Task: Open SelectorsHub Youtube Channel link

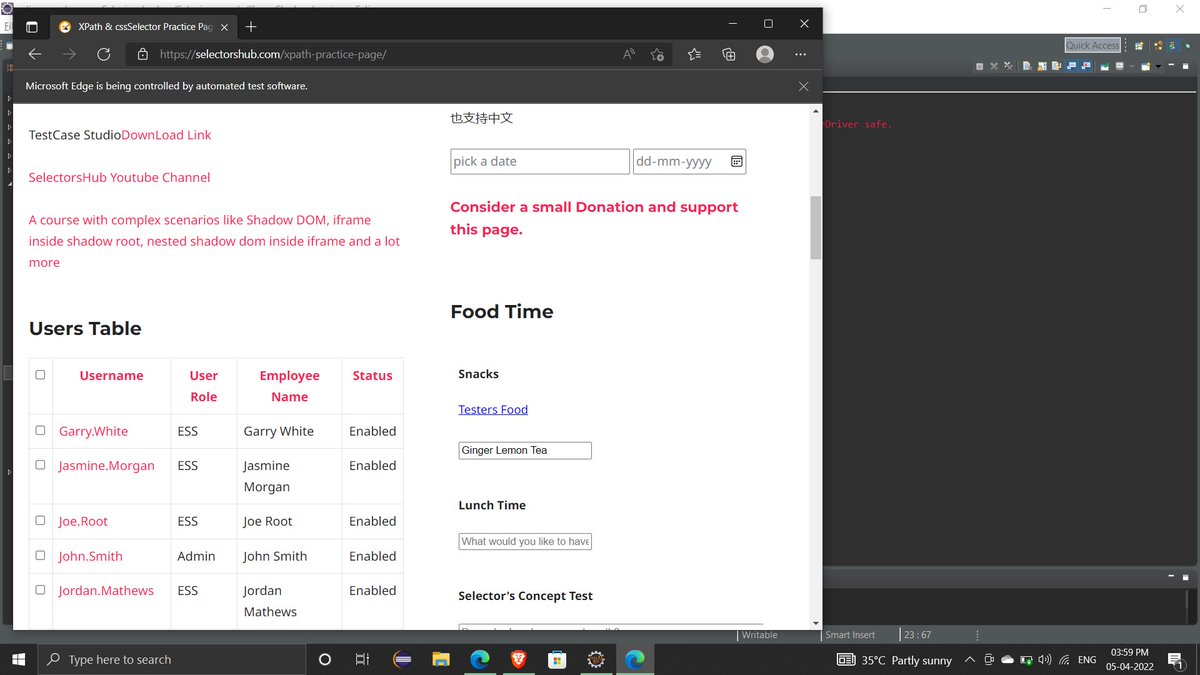Action: (x=119, y=177)
